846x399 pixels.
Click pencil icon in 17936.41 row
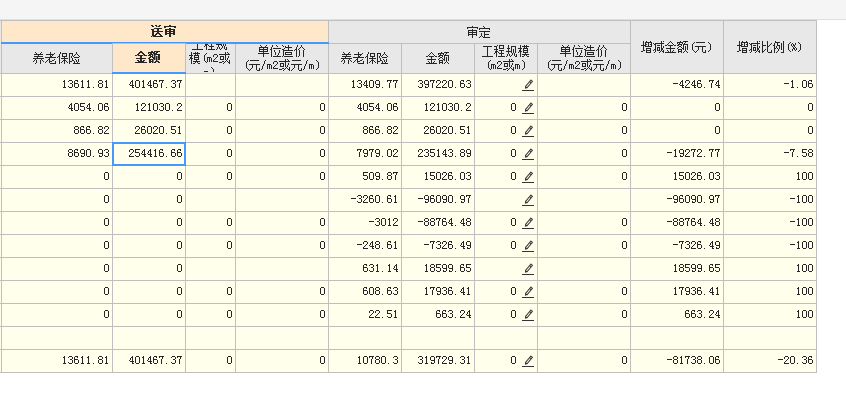click(528, 292)
